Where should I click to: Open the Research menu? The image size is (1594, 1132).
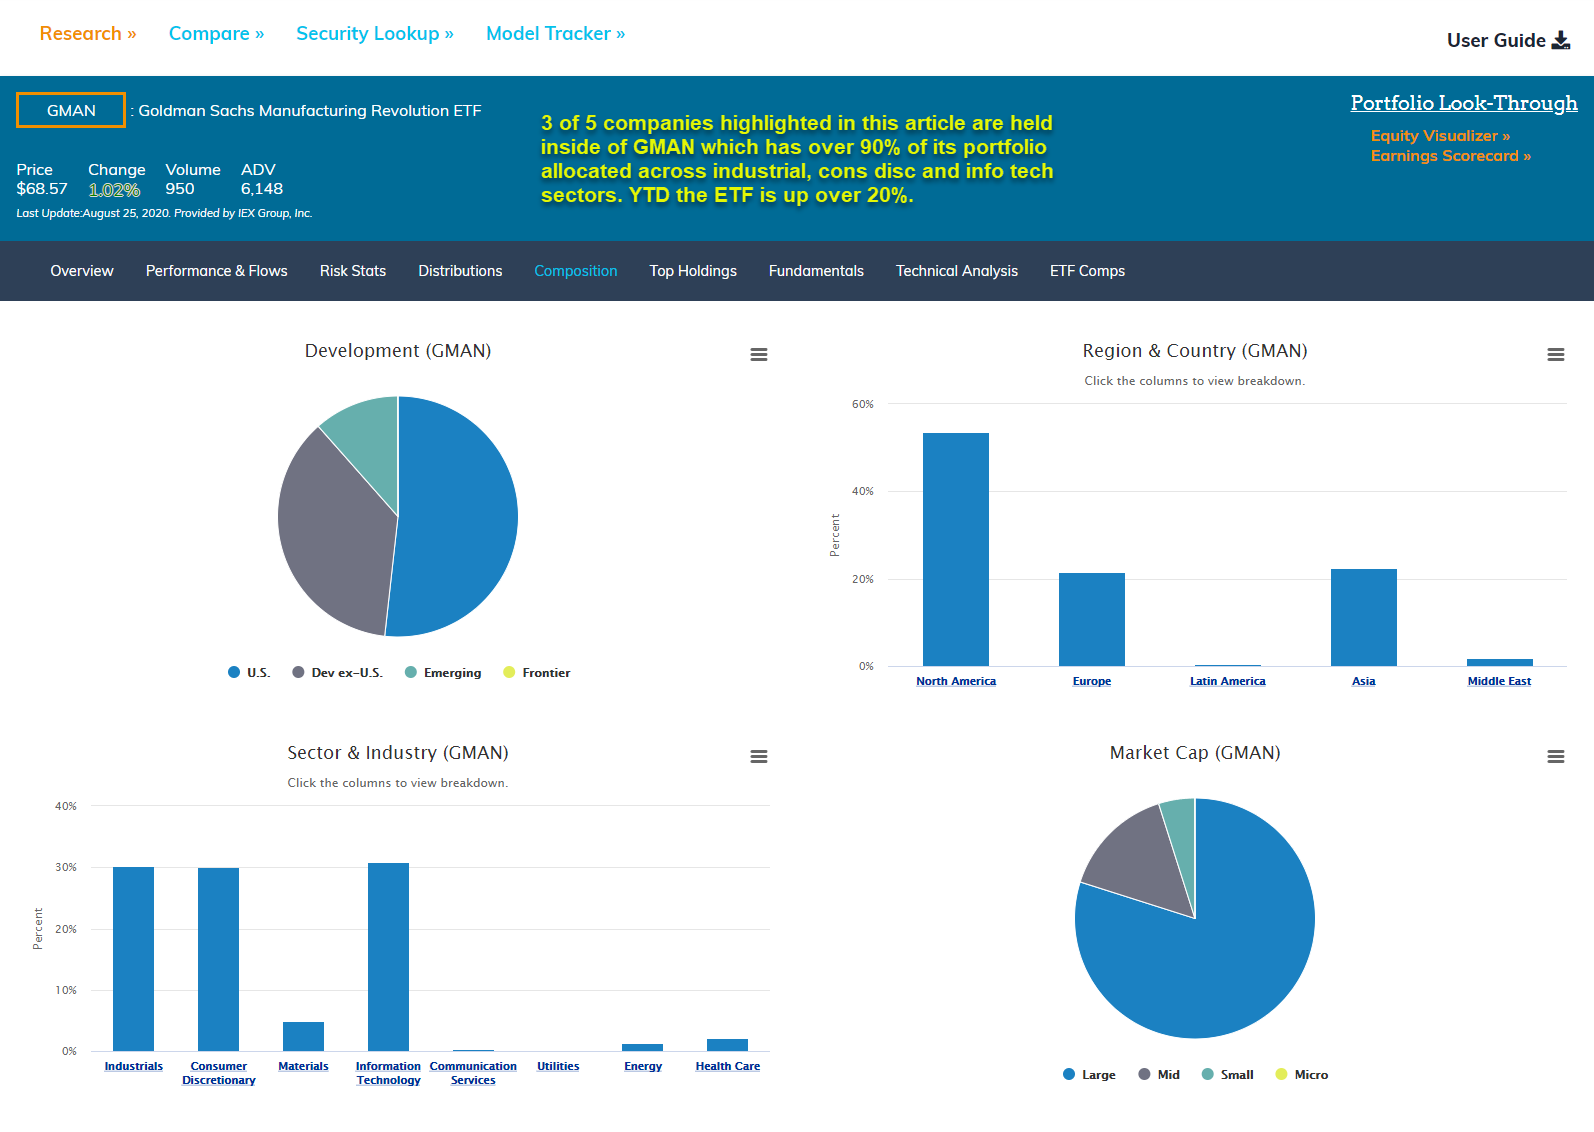click(88, 33)
